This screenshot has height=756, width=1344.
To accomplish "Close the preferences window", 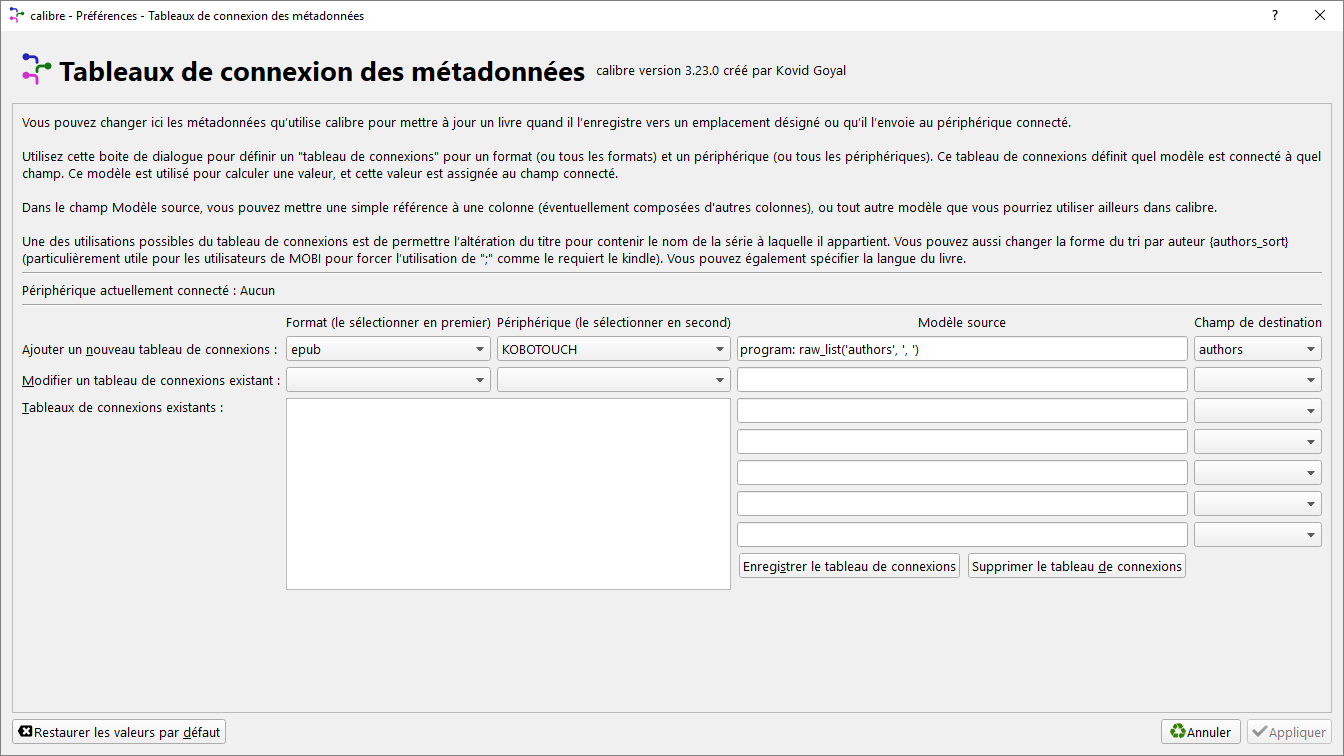I will click(x=1320, y=15).
